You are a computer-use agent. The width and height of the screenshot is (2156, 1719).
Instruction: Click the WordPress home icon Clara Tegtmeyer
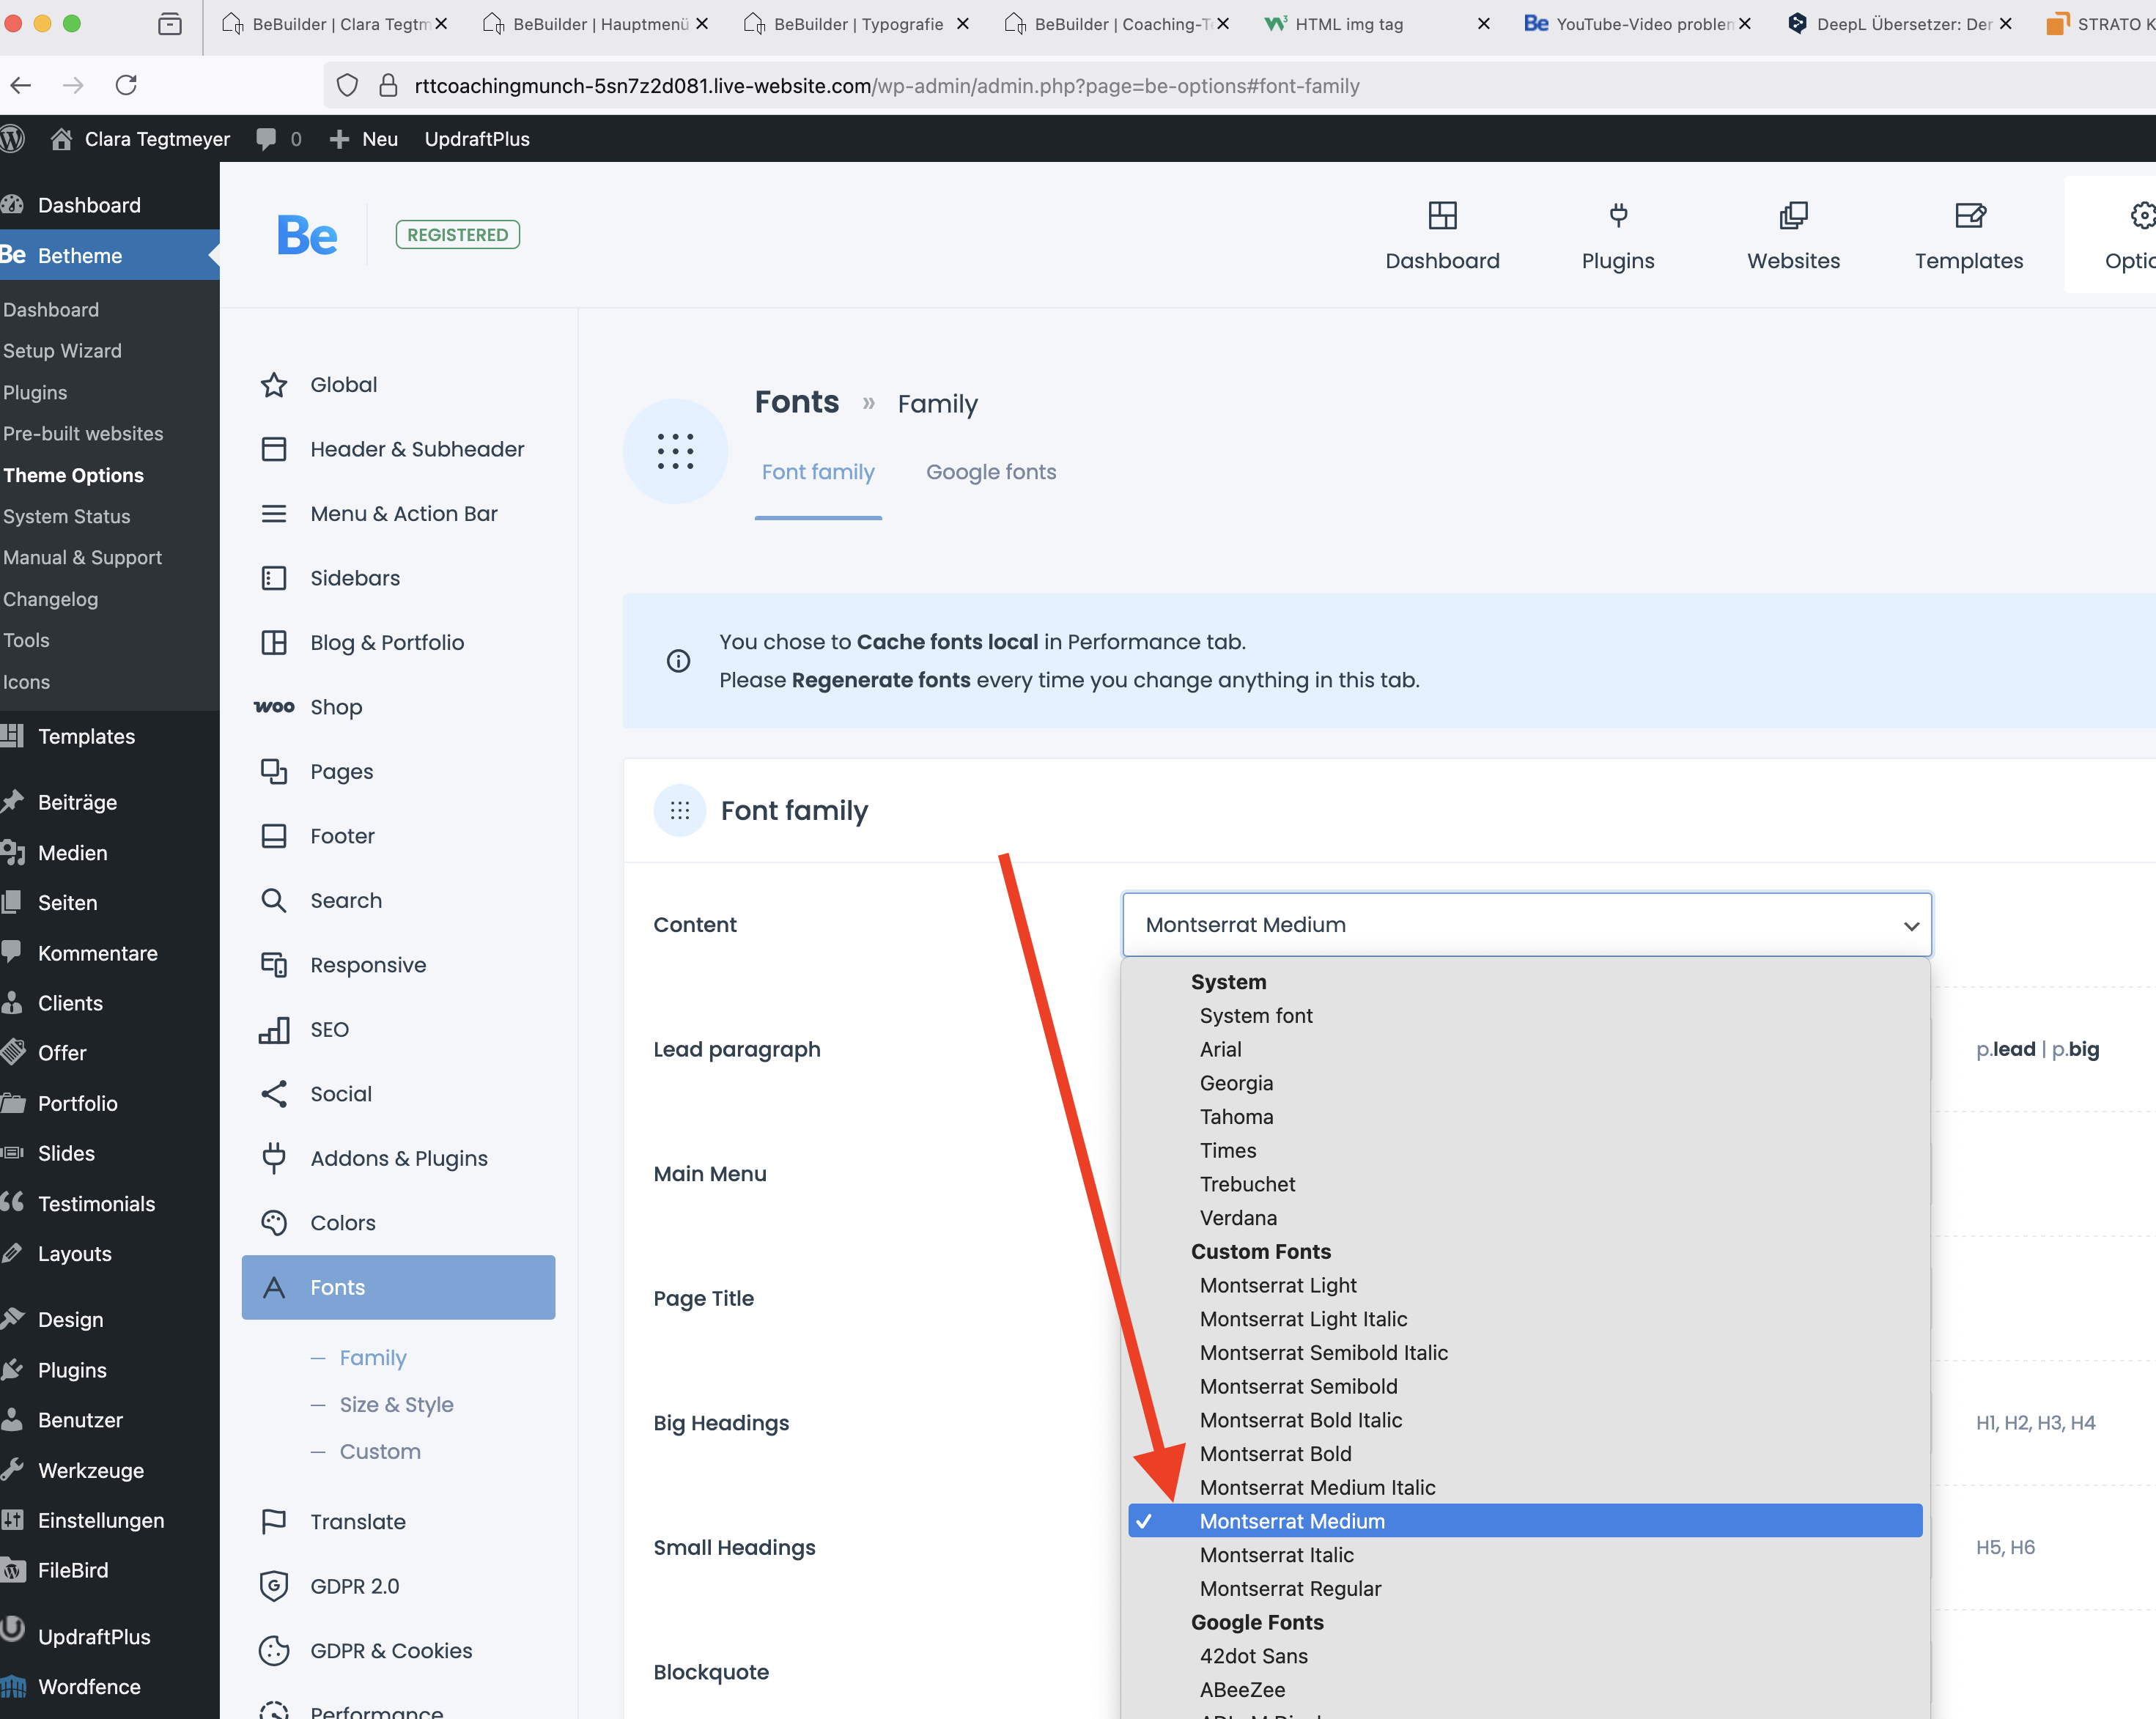(62, 139)
